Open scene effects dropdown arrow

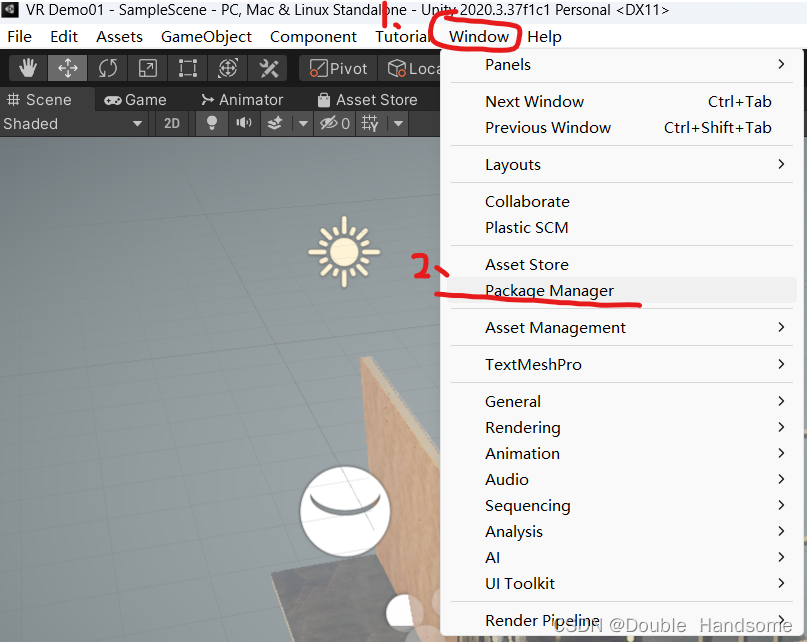pos(303,124)
